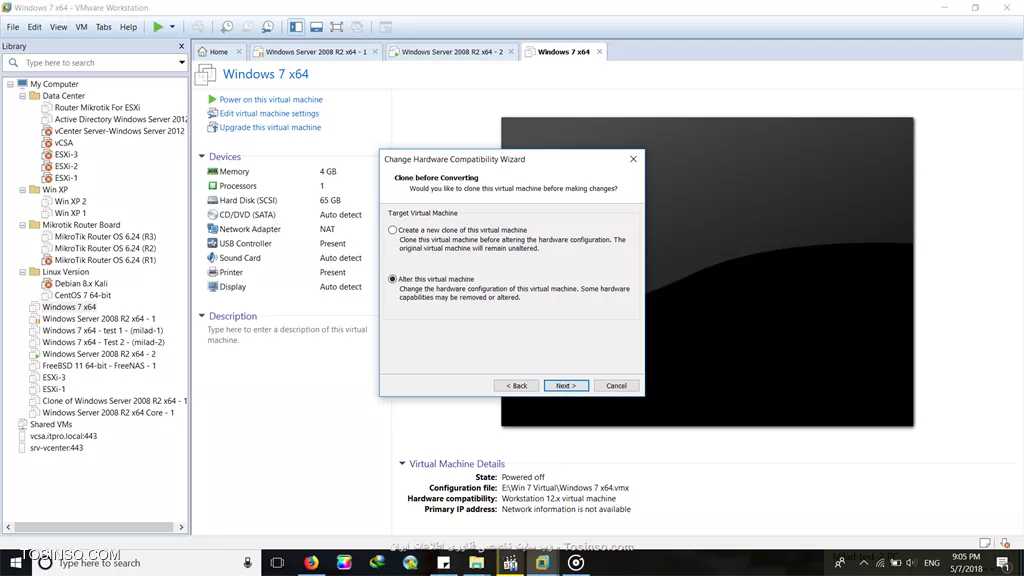Open the Tabs menu
Viewport: 1024px width, 576px height.
(104, 27)
